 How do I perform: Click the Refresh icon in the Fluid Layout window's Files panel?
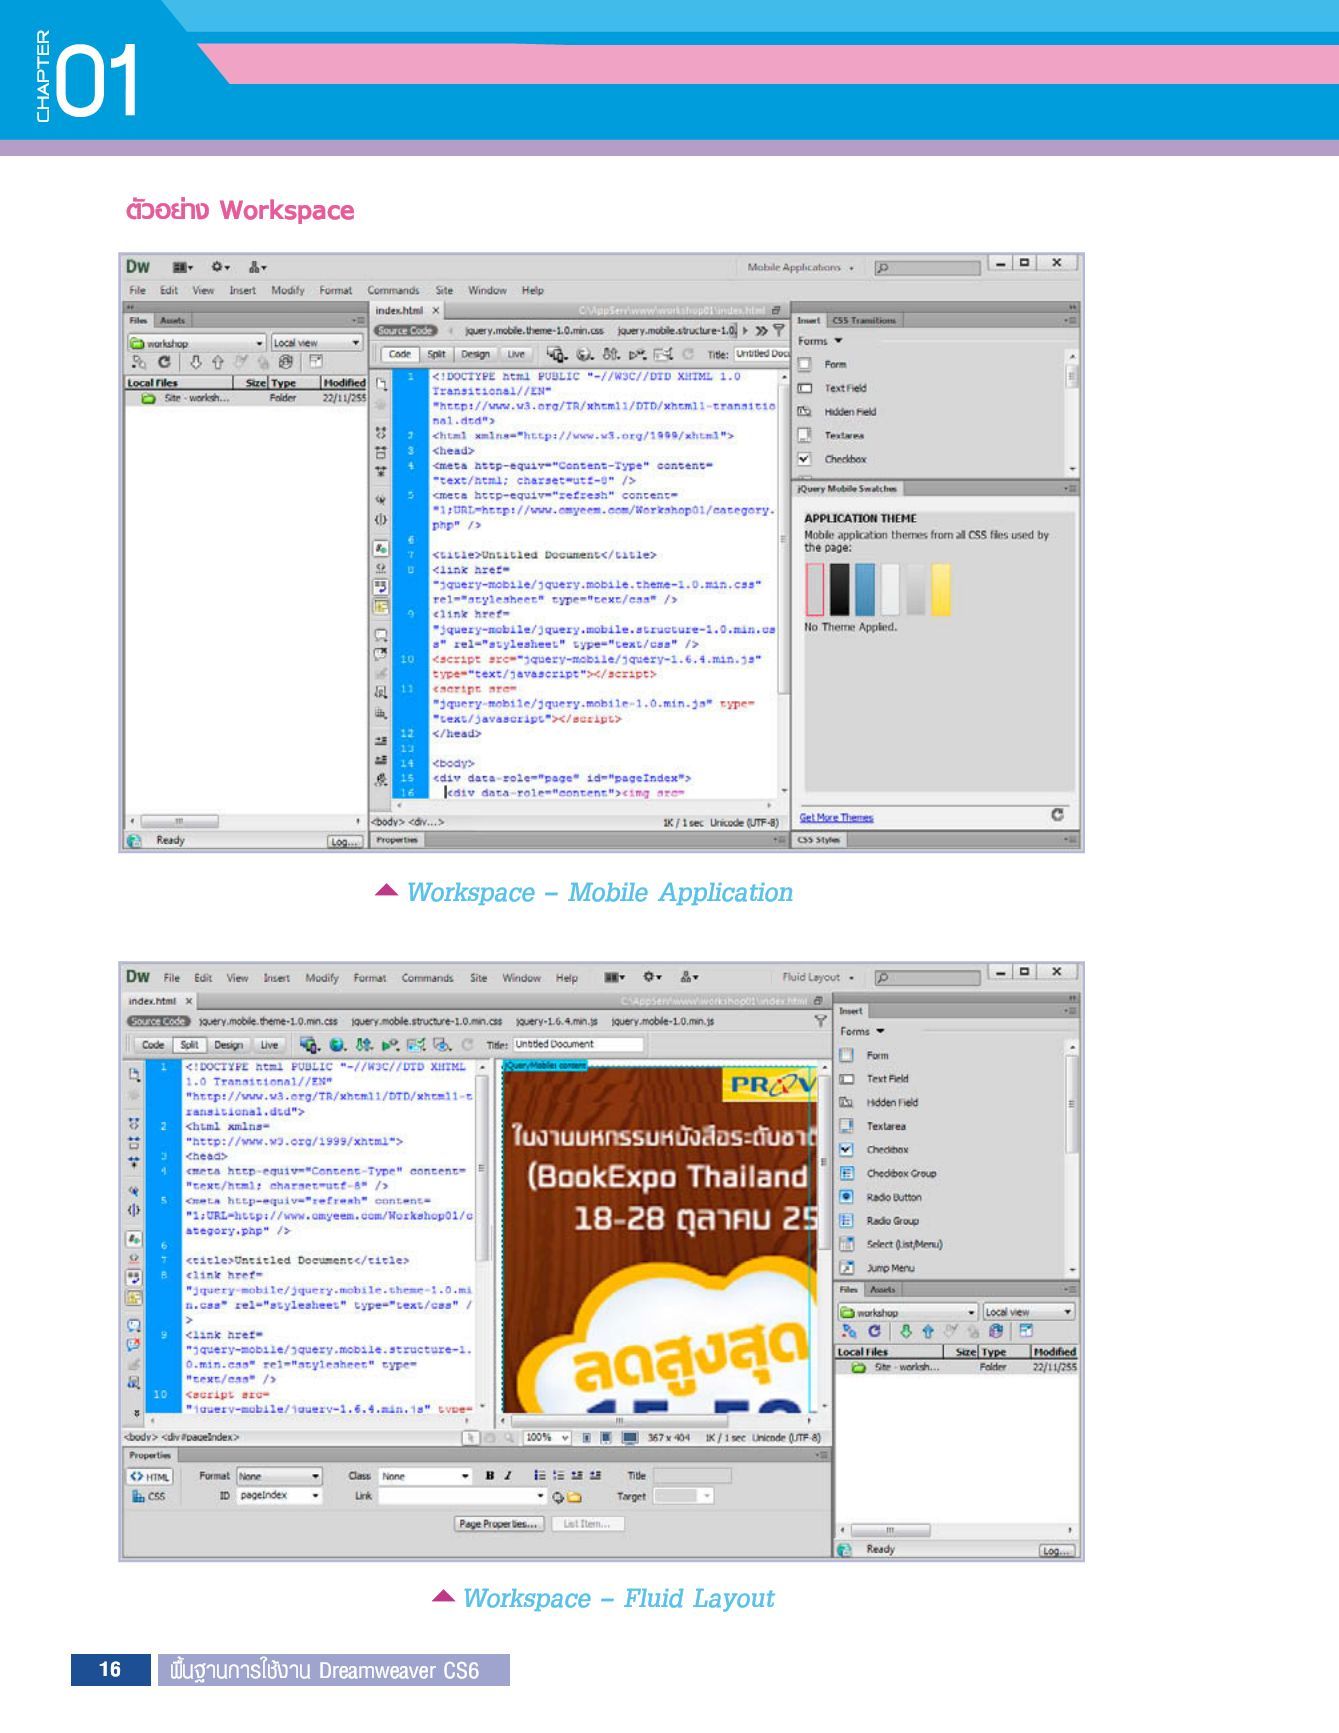click(874, 1332)
